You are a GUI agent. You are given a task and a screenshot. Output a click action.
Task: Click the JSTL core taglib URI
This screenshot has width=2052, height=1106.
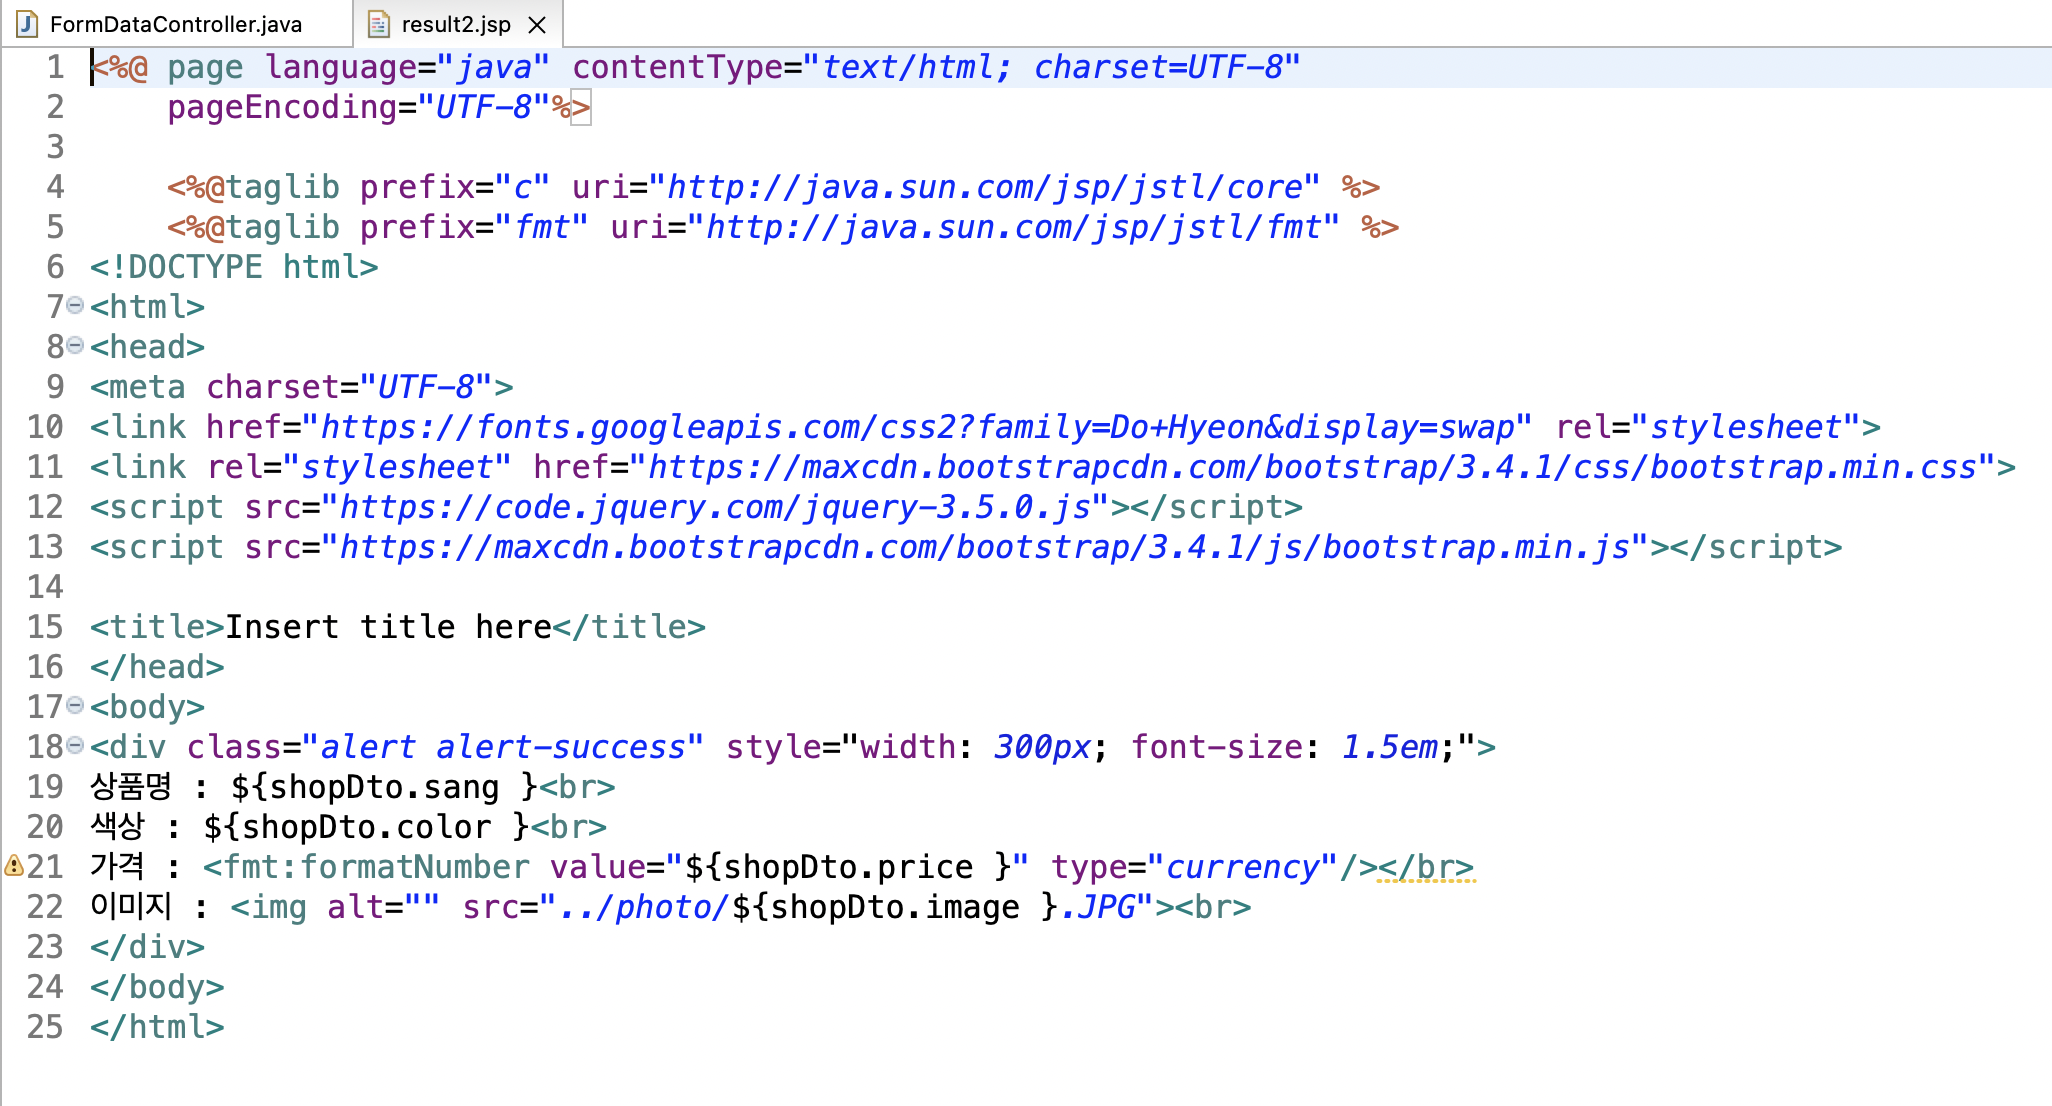pos(985,187)
